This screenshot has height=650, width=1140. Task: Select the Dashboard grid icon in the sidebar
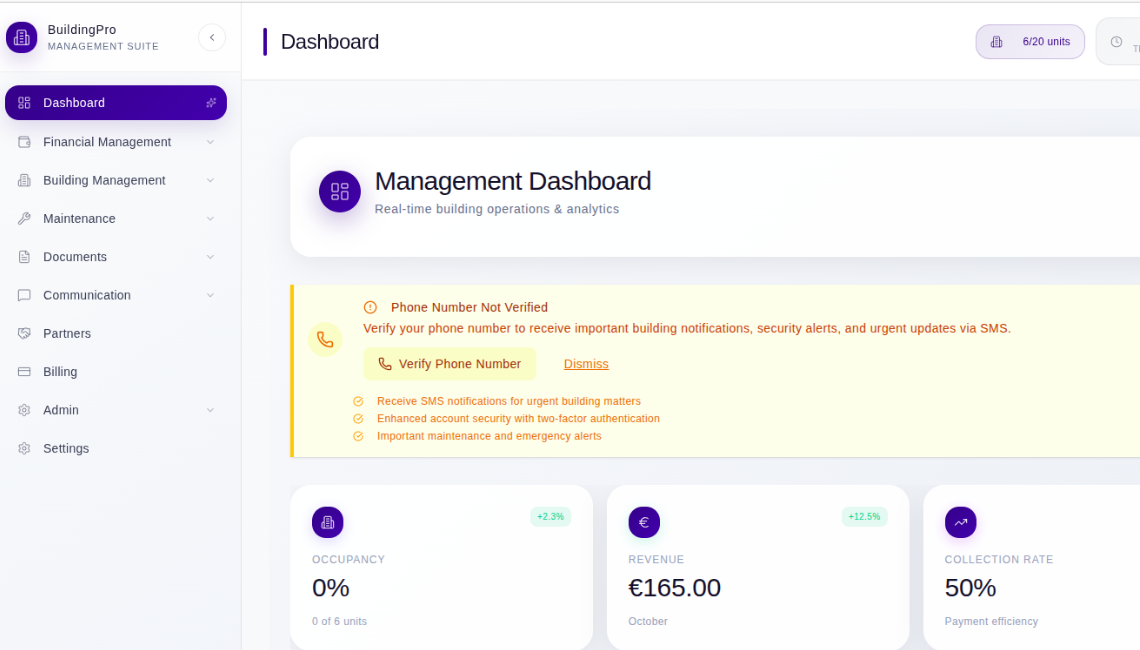23,102
